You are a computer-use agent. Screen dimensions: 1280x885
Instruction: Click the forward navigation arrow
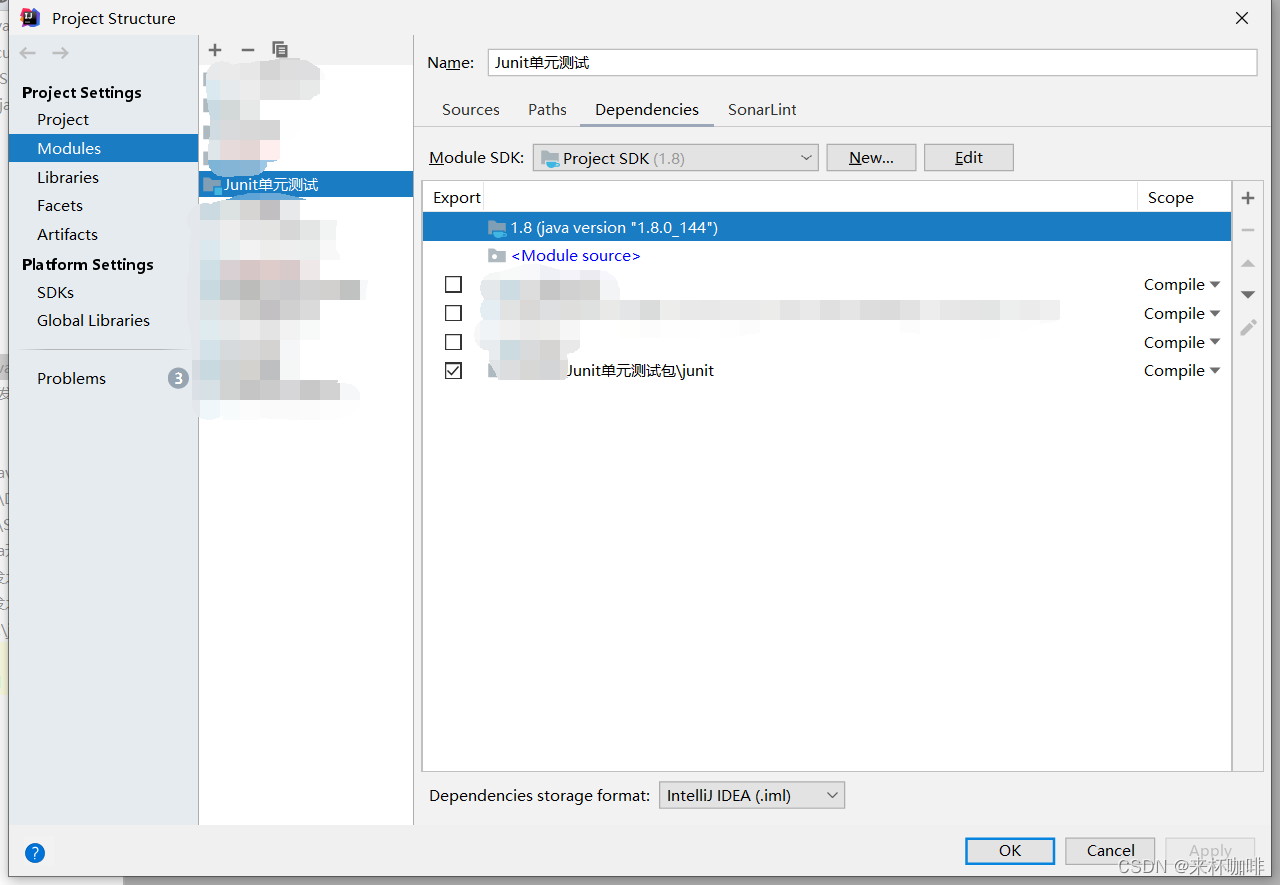coord(61,53)
